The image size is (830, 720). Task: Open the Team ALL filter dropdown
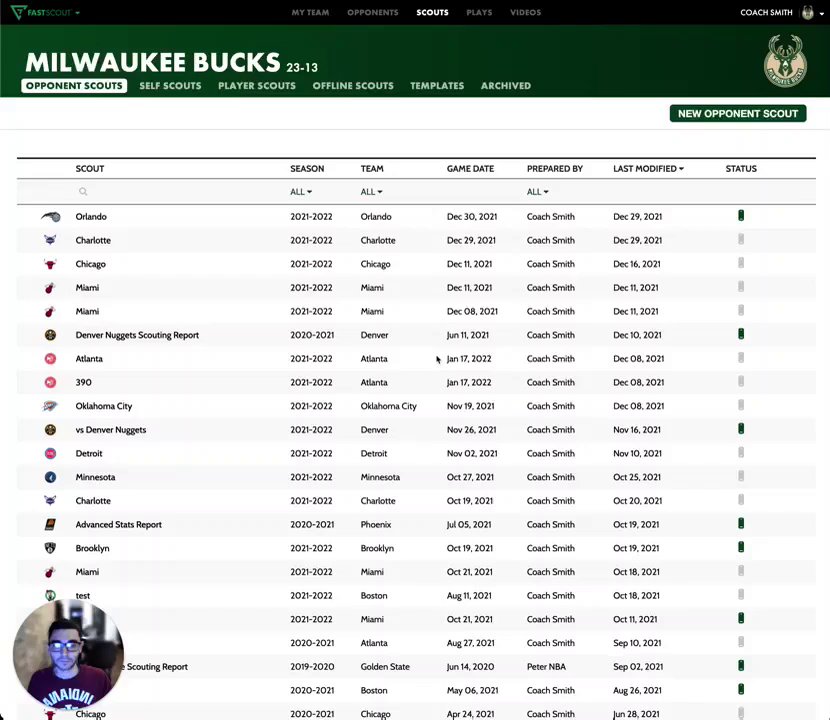point(371,192)
